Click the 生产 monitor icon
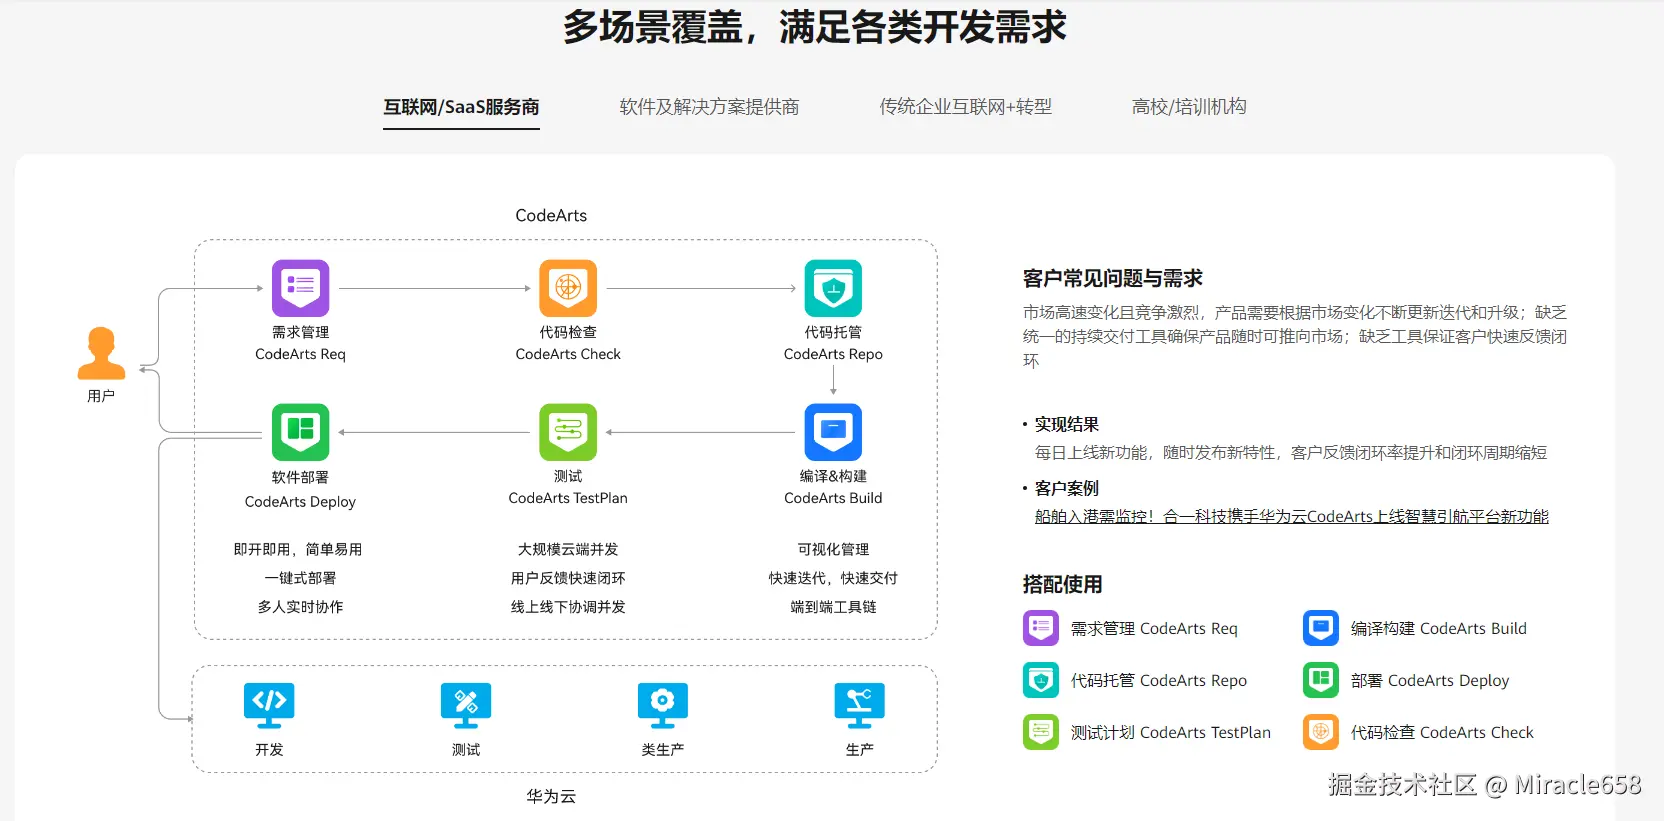The width and height of the screenshot is (1664, 821). coord(860,706)
